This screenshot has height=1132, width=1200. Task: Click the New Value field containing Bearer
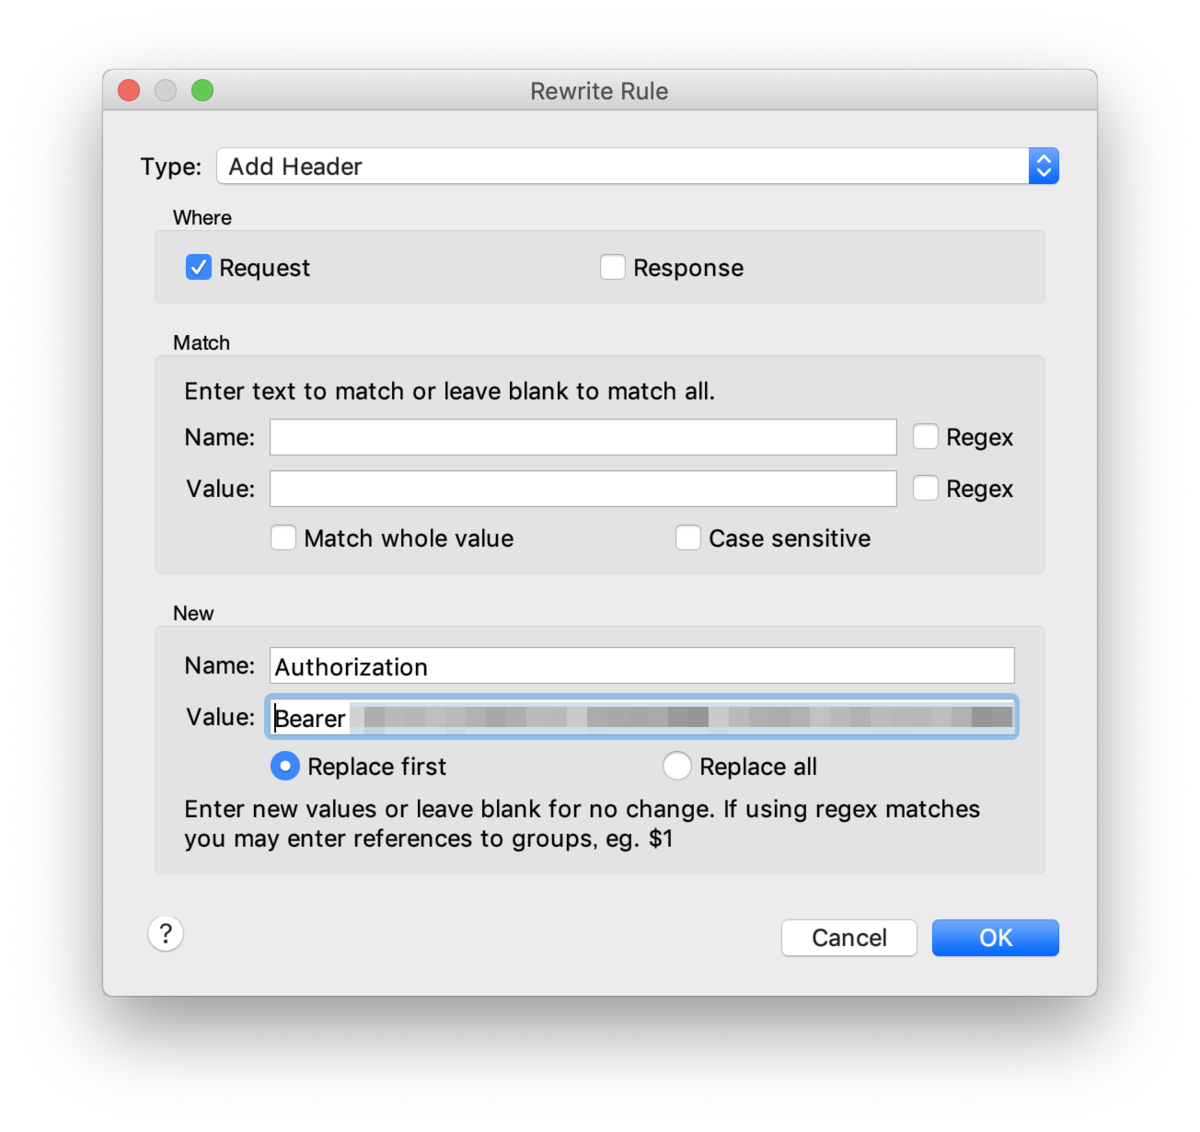(x=642, y=717)
